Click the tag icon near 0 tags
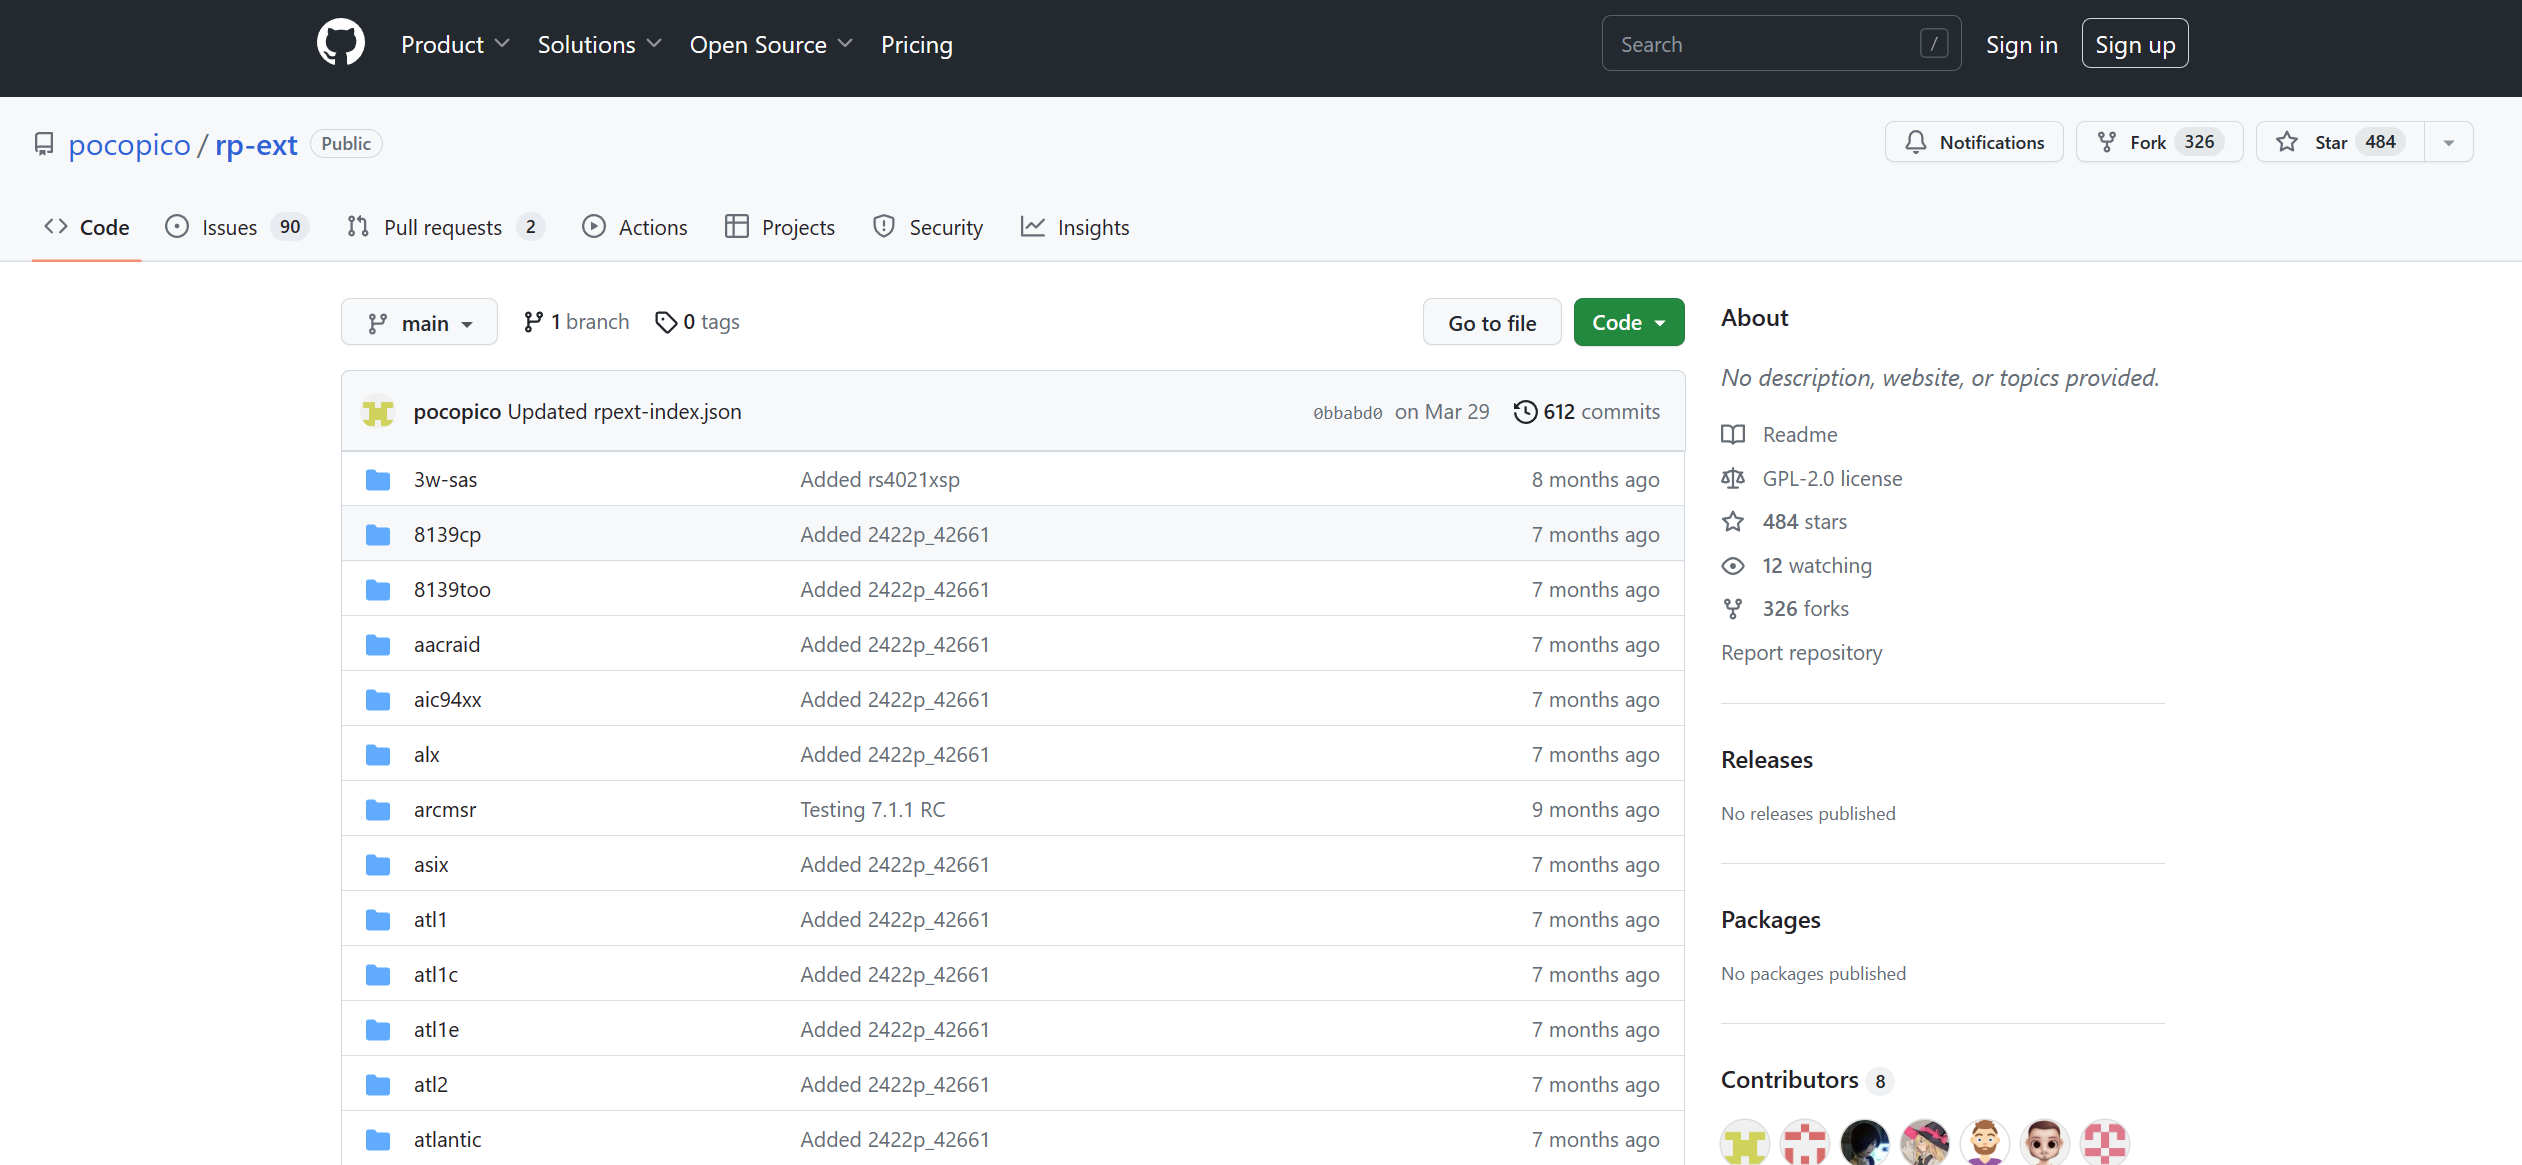The height and width of the screenshot is (1165, 2522). pyautogui.click(x=666, y=322)
